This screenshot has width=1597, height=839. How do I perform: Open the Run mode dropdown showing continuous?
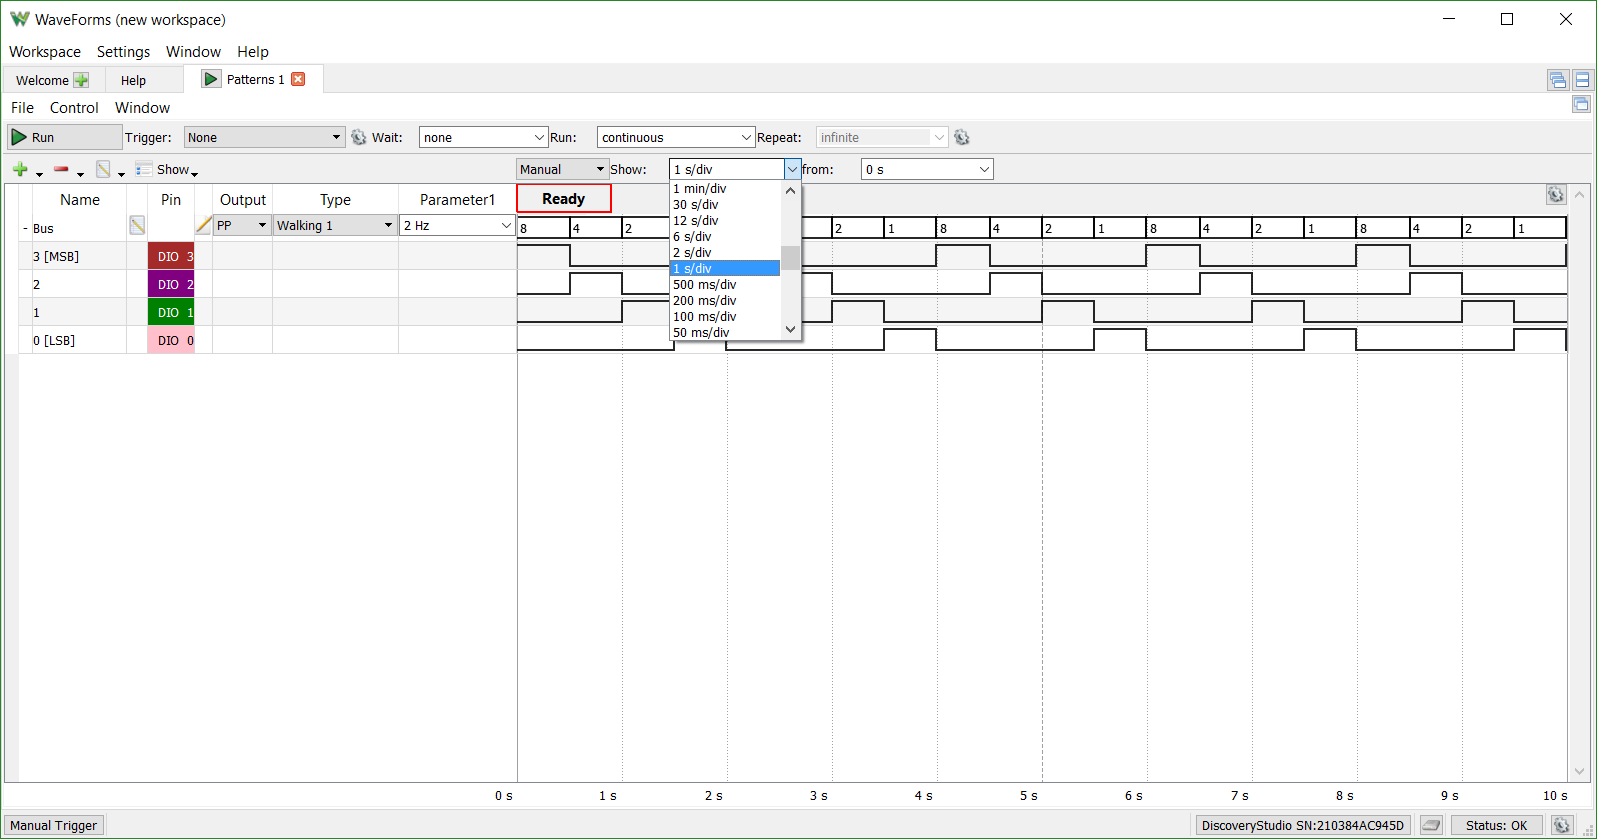click(675, 137)
